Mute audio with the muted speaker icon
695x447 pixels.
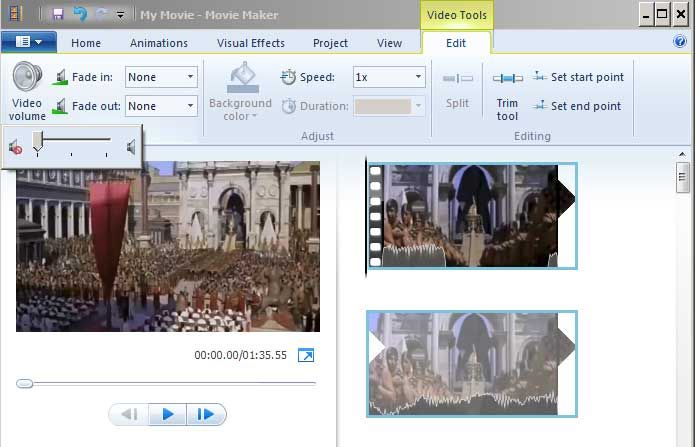[x=16, y=147]
